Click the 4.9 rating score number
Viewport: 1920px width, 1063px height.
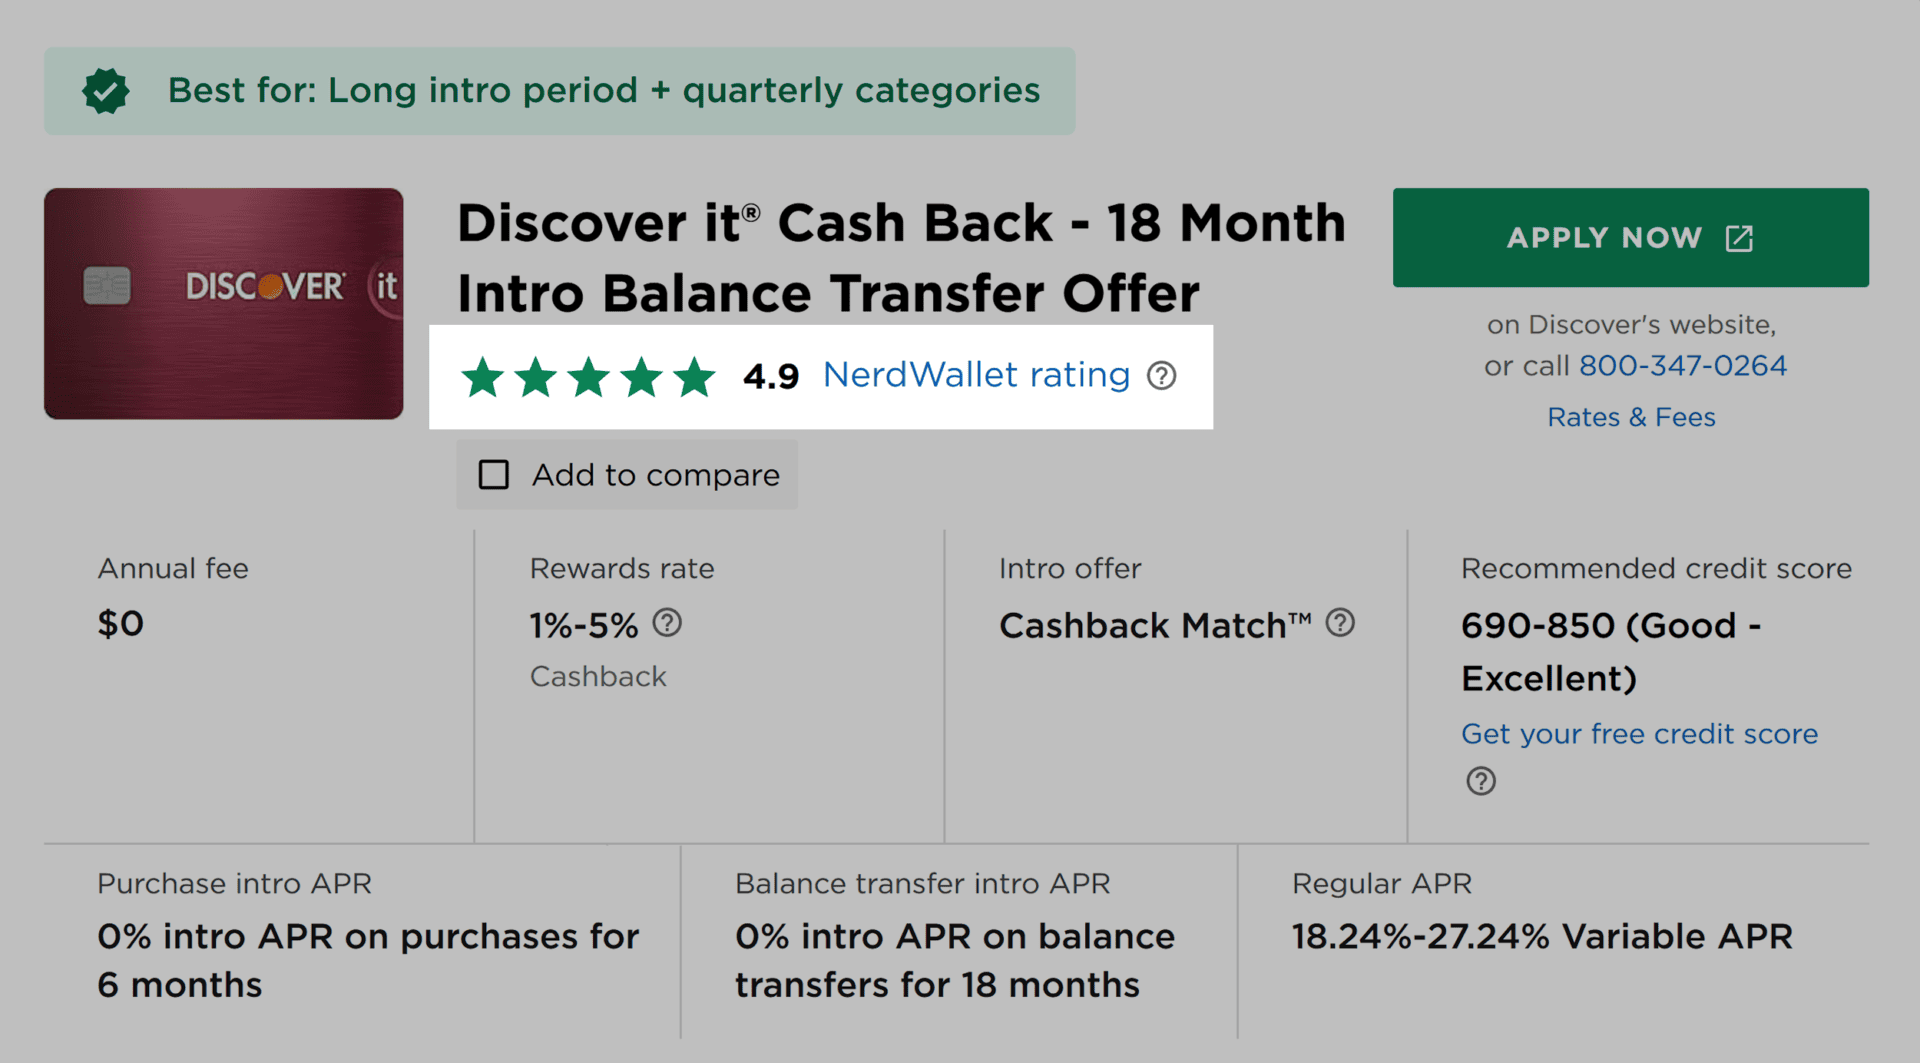tap(770, 377)
